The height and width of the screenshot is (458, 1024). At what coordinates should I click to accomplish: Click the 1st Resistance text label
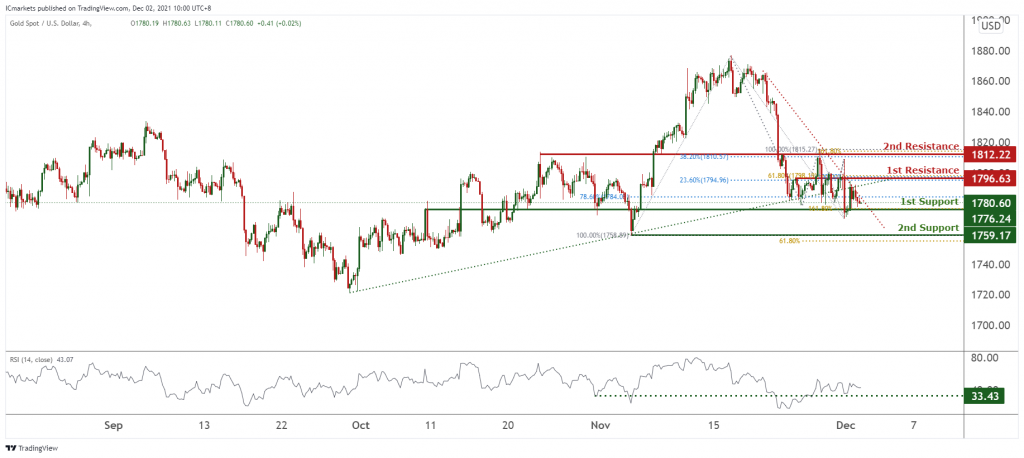tap(923, 170)
